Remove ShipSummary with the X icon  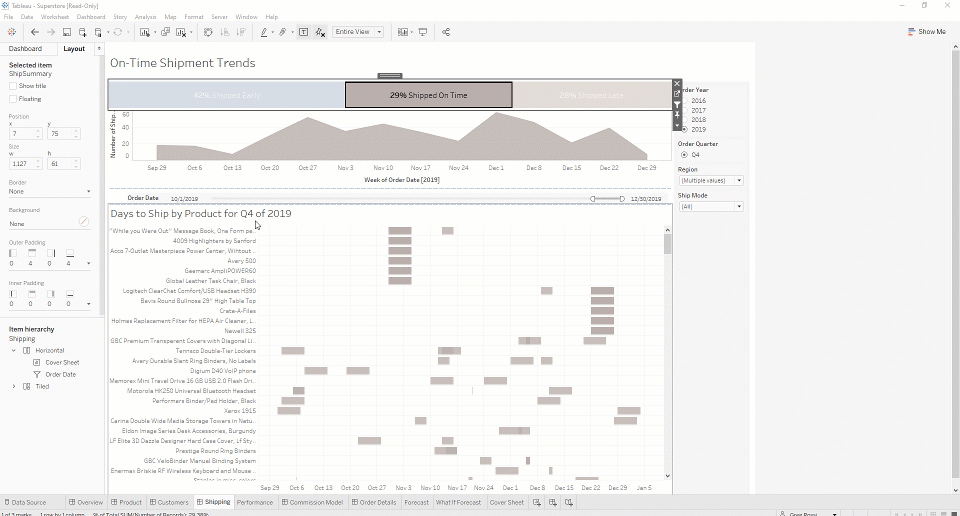[677, 84]
